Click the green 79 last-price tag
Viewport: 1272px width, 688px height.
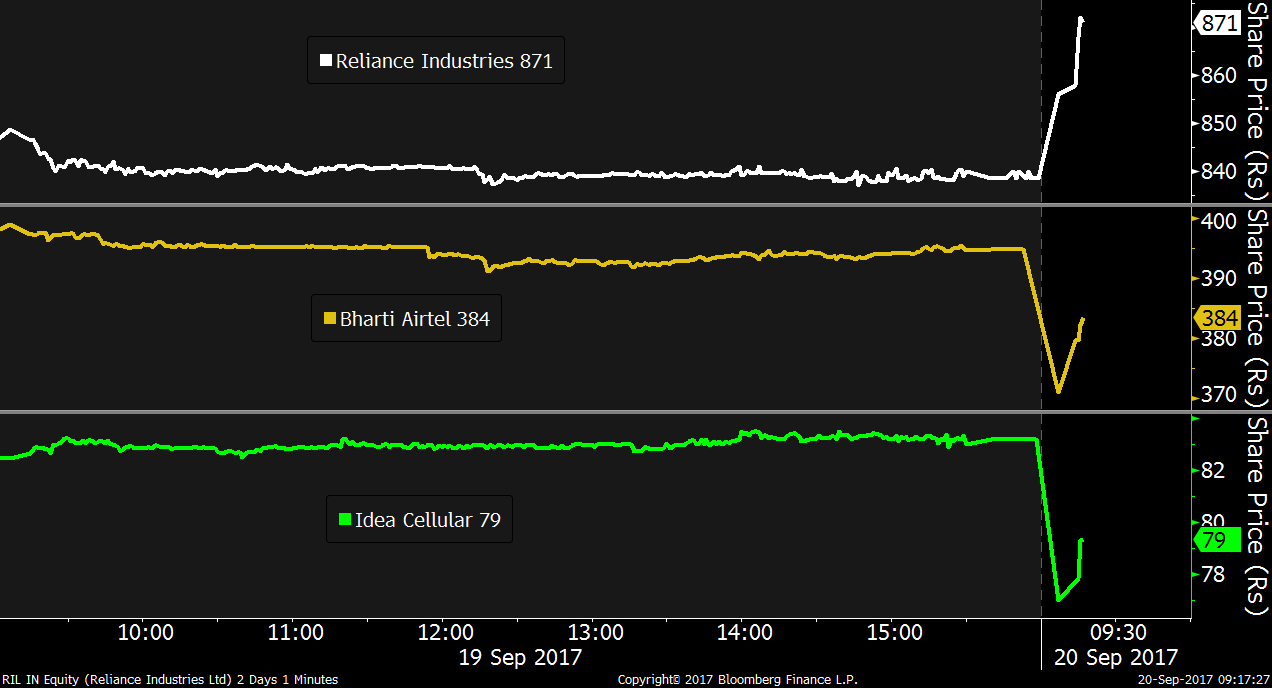pyautogui.click(x=1214, y=540)
